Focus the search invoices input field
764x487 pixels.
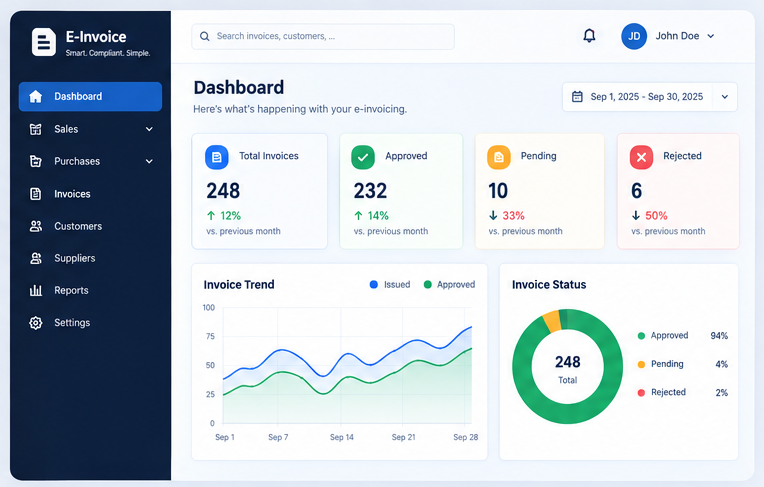pos(323,37)
